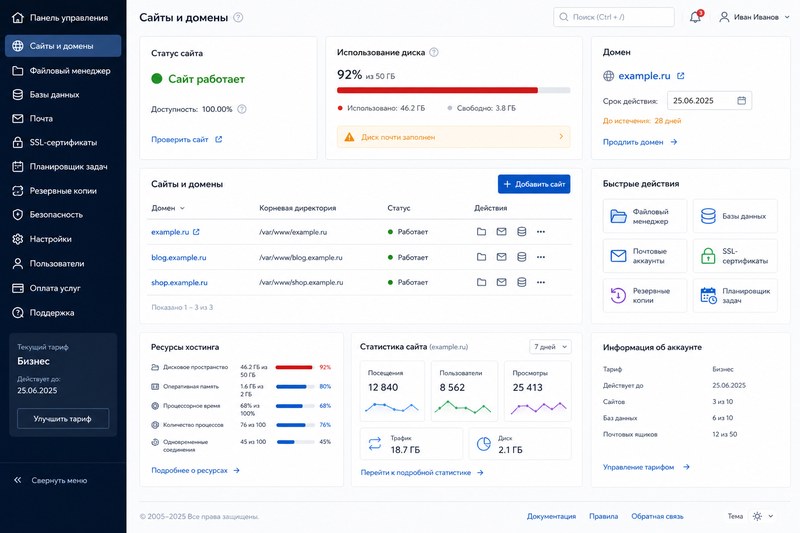Open Файловый менеджер in sidebar
Screen dimensions: 800x533
pos(63,71)
